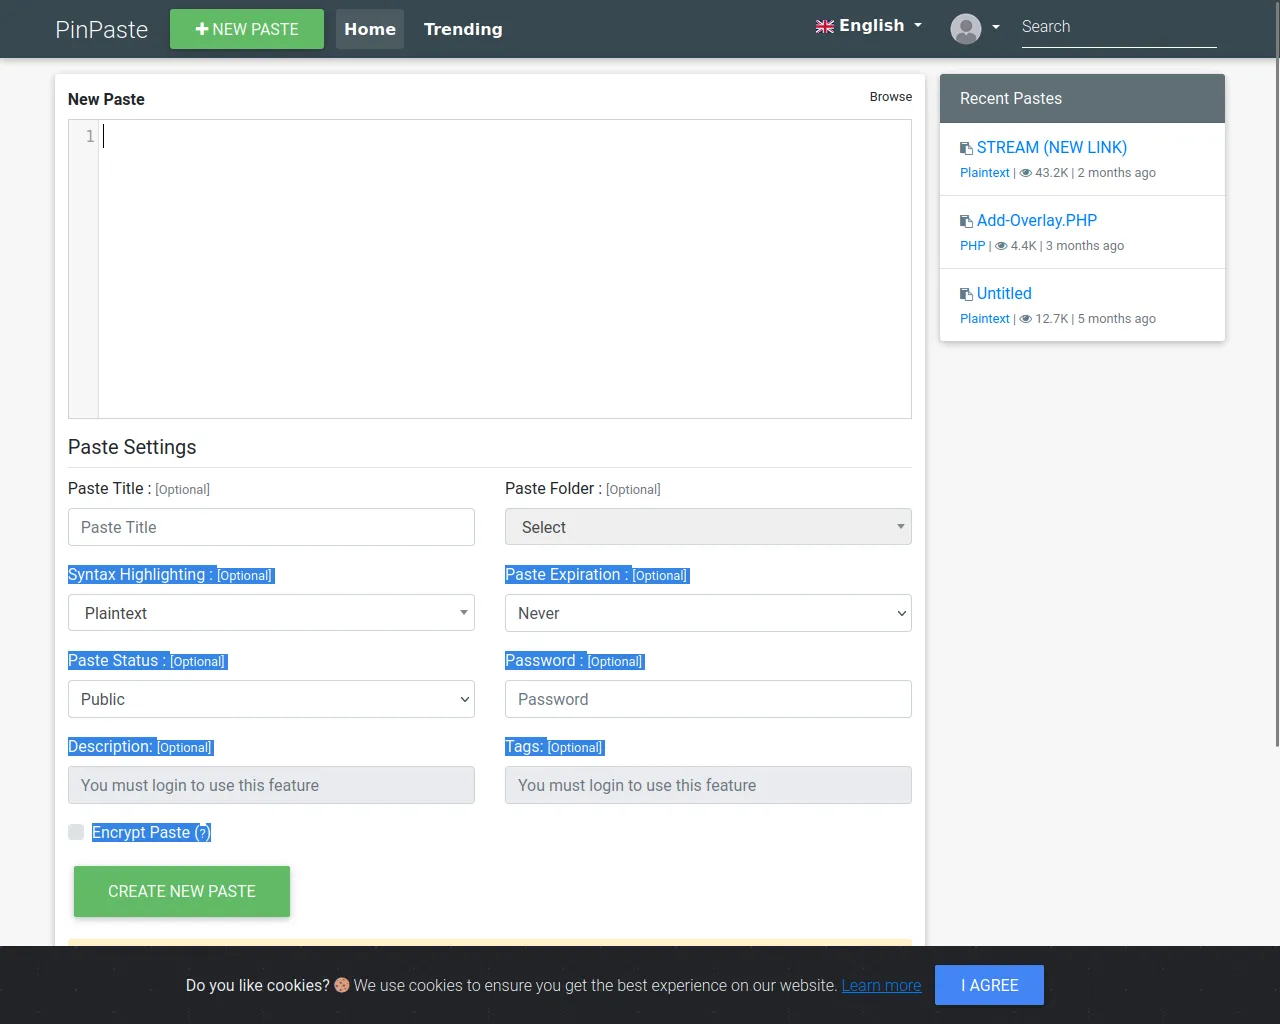Open the Learn more cookie link
1280x1024 pixels.
click(881, 985)
